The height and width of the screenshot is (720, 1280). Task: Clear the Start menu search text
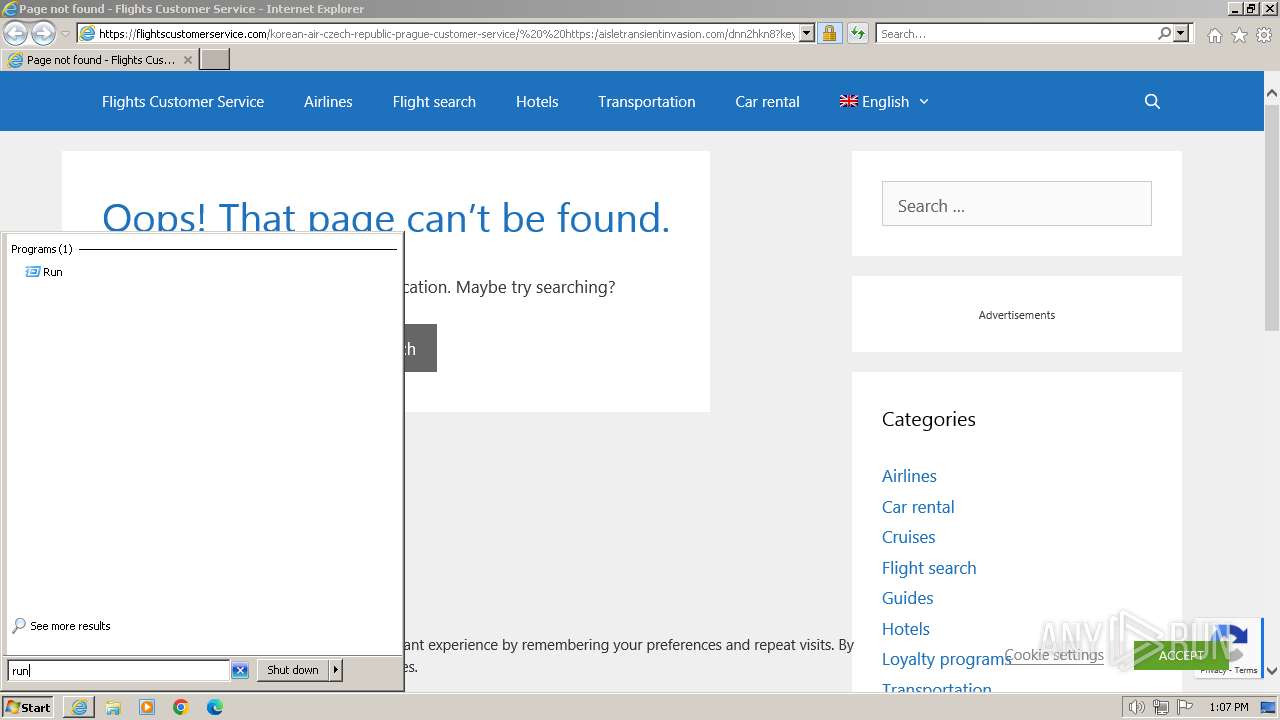click(240, 670)
